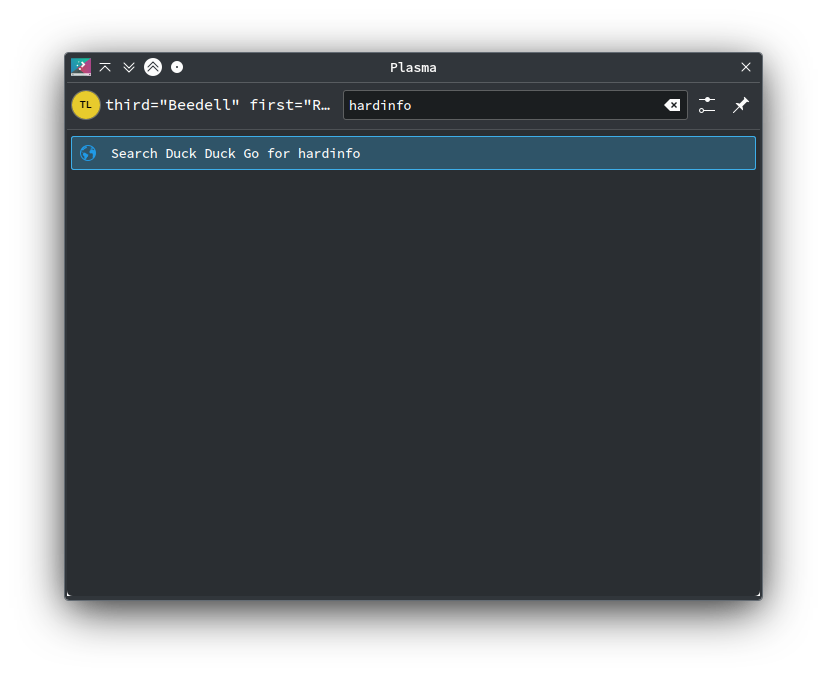Open the configure sliders icon
This screenshot has height=677, width=827.
(707, 105)
